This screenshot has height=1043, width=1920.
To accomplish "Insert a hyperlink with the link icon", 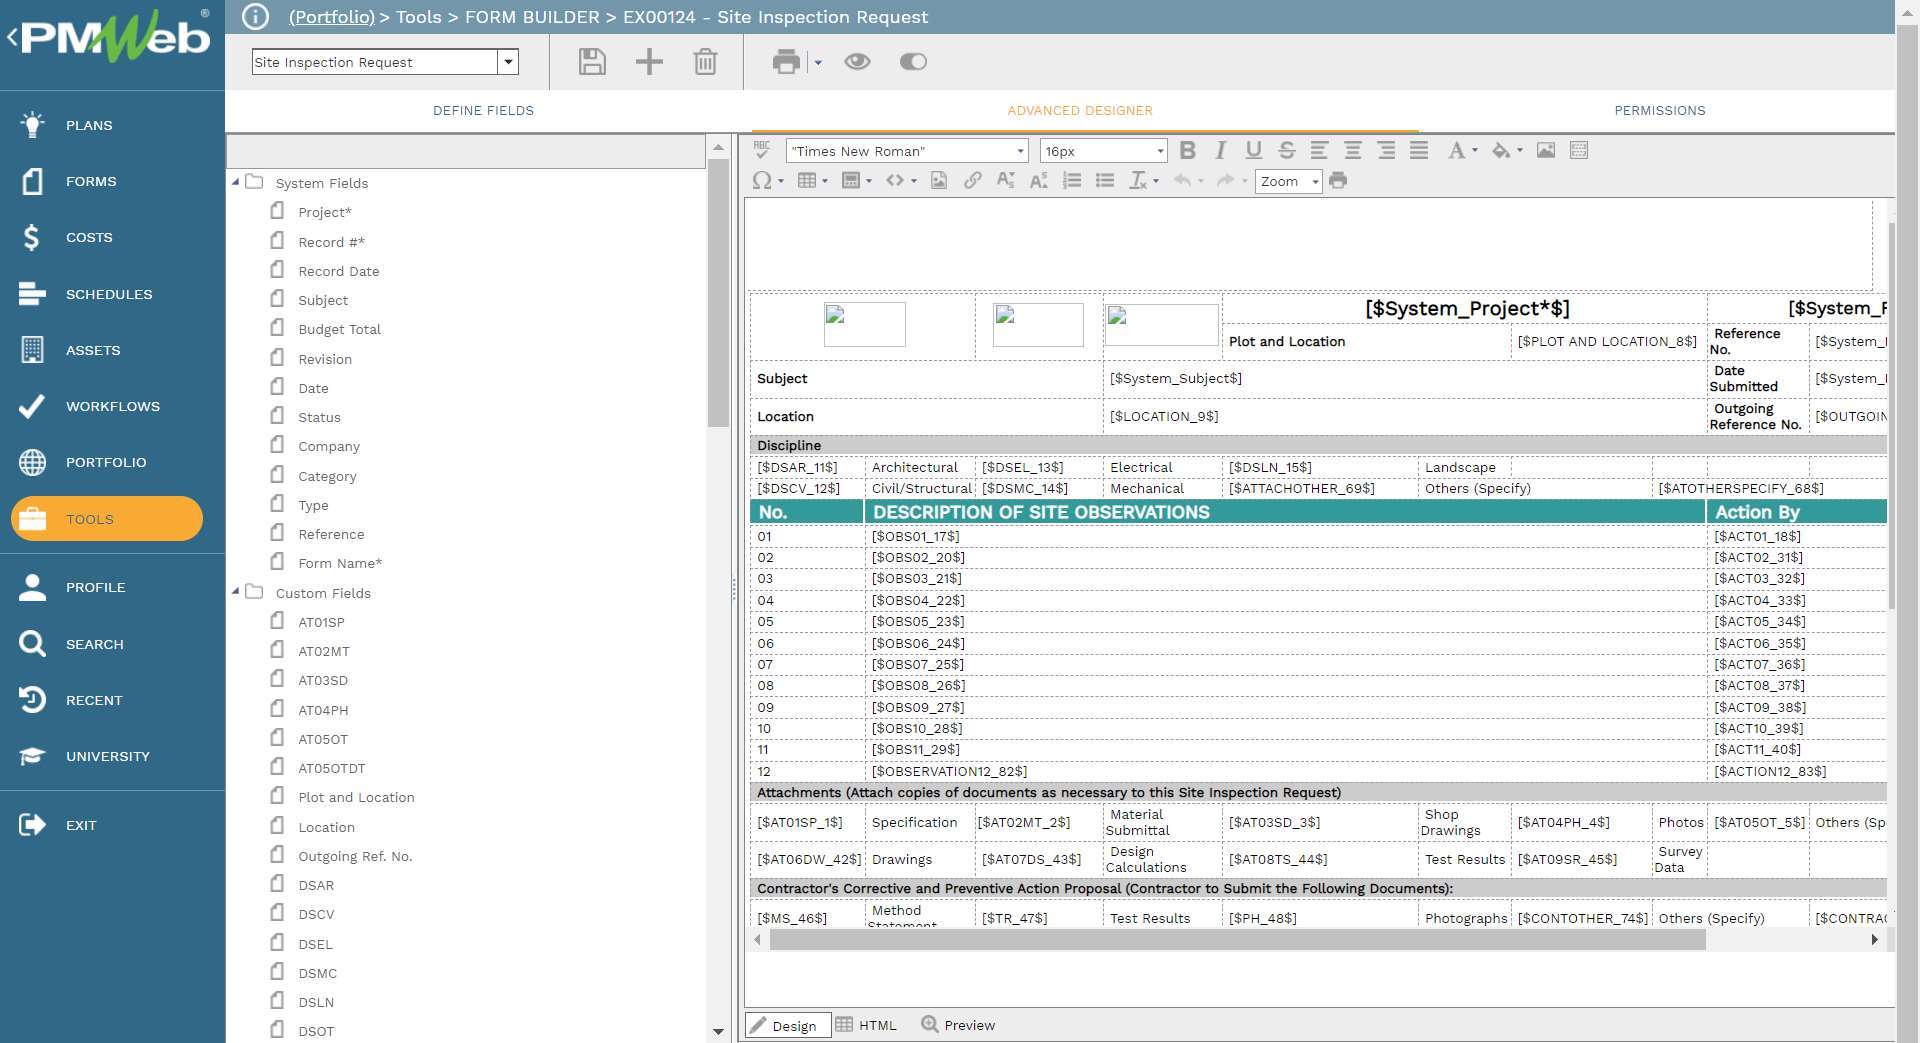I will pos(972,181).
